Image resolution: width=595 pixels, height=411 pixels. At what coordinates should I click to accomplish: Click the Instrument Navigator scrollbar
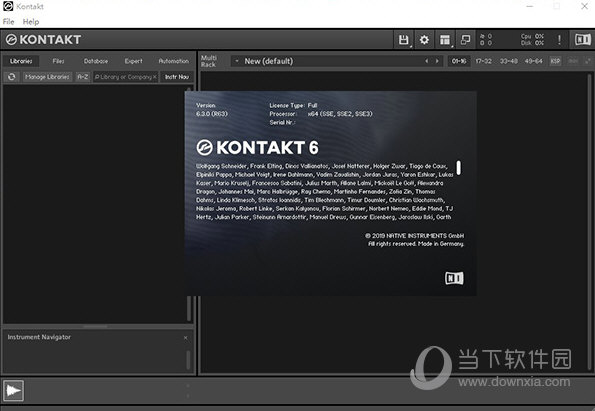pyautogui.click(x=188, y=359)
